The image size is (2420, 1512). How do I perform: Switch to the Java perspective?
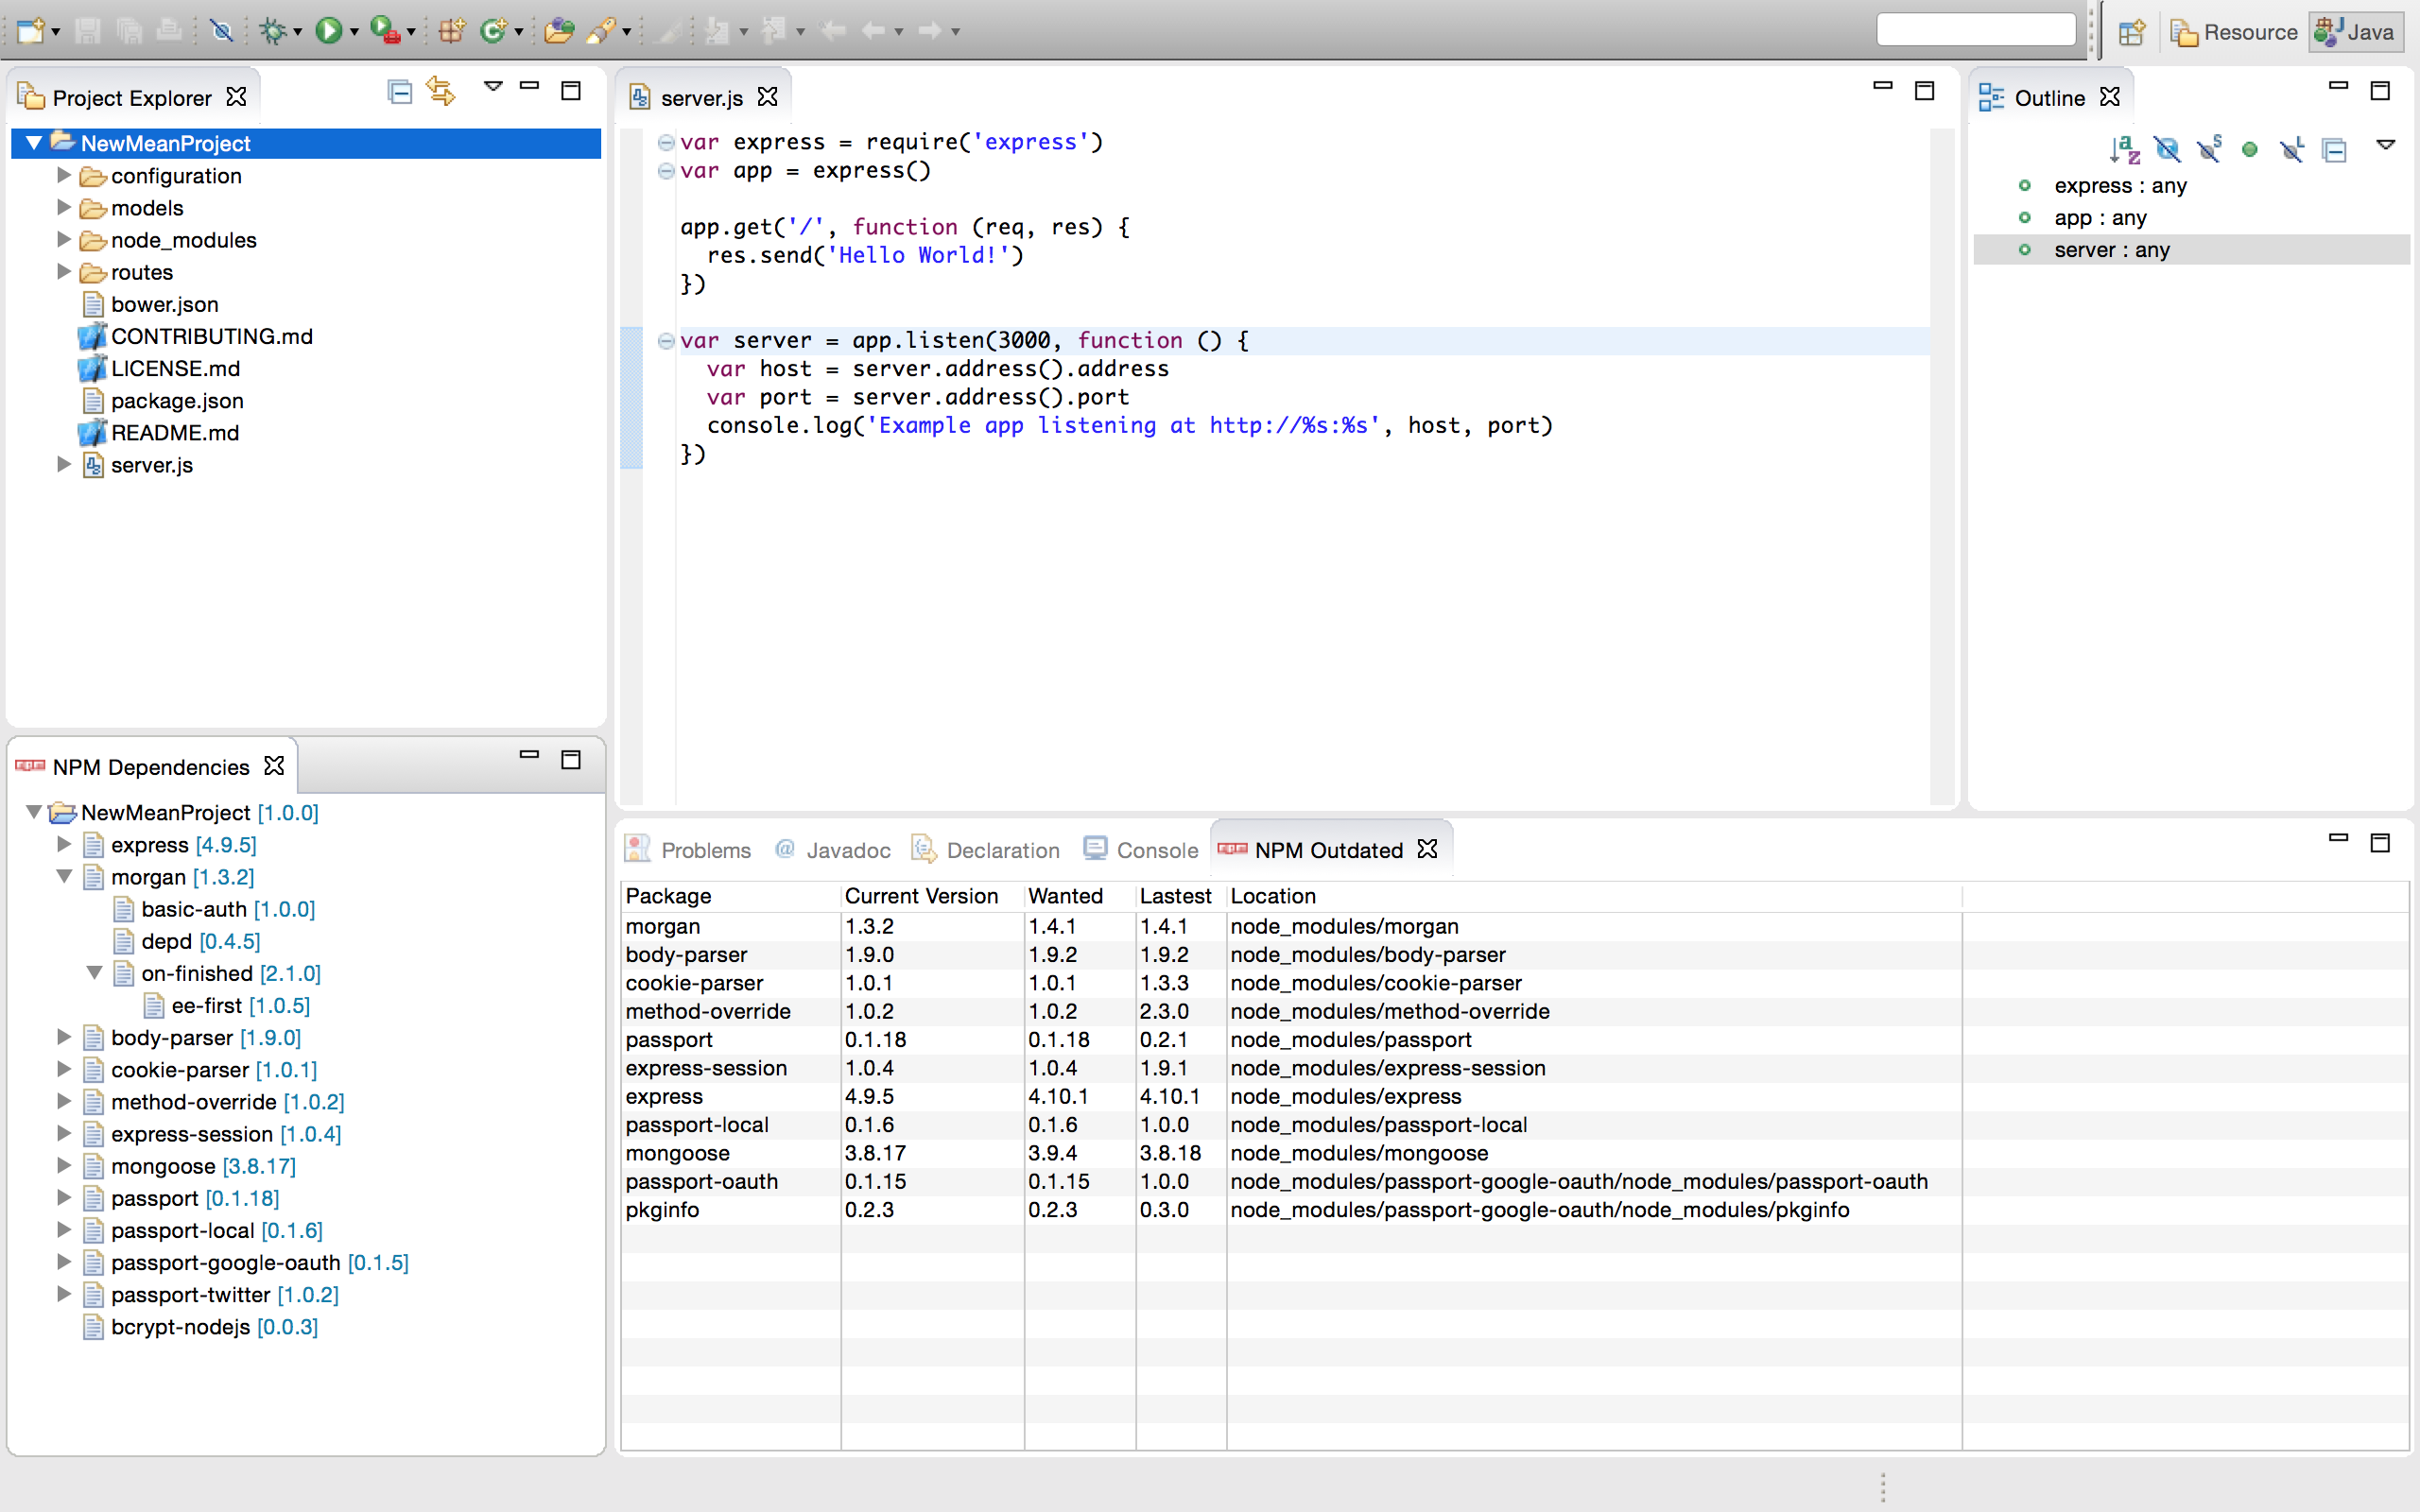click(x=2356, y=32)
